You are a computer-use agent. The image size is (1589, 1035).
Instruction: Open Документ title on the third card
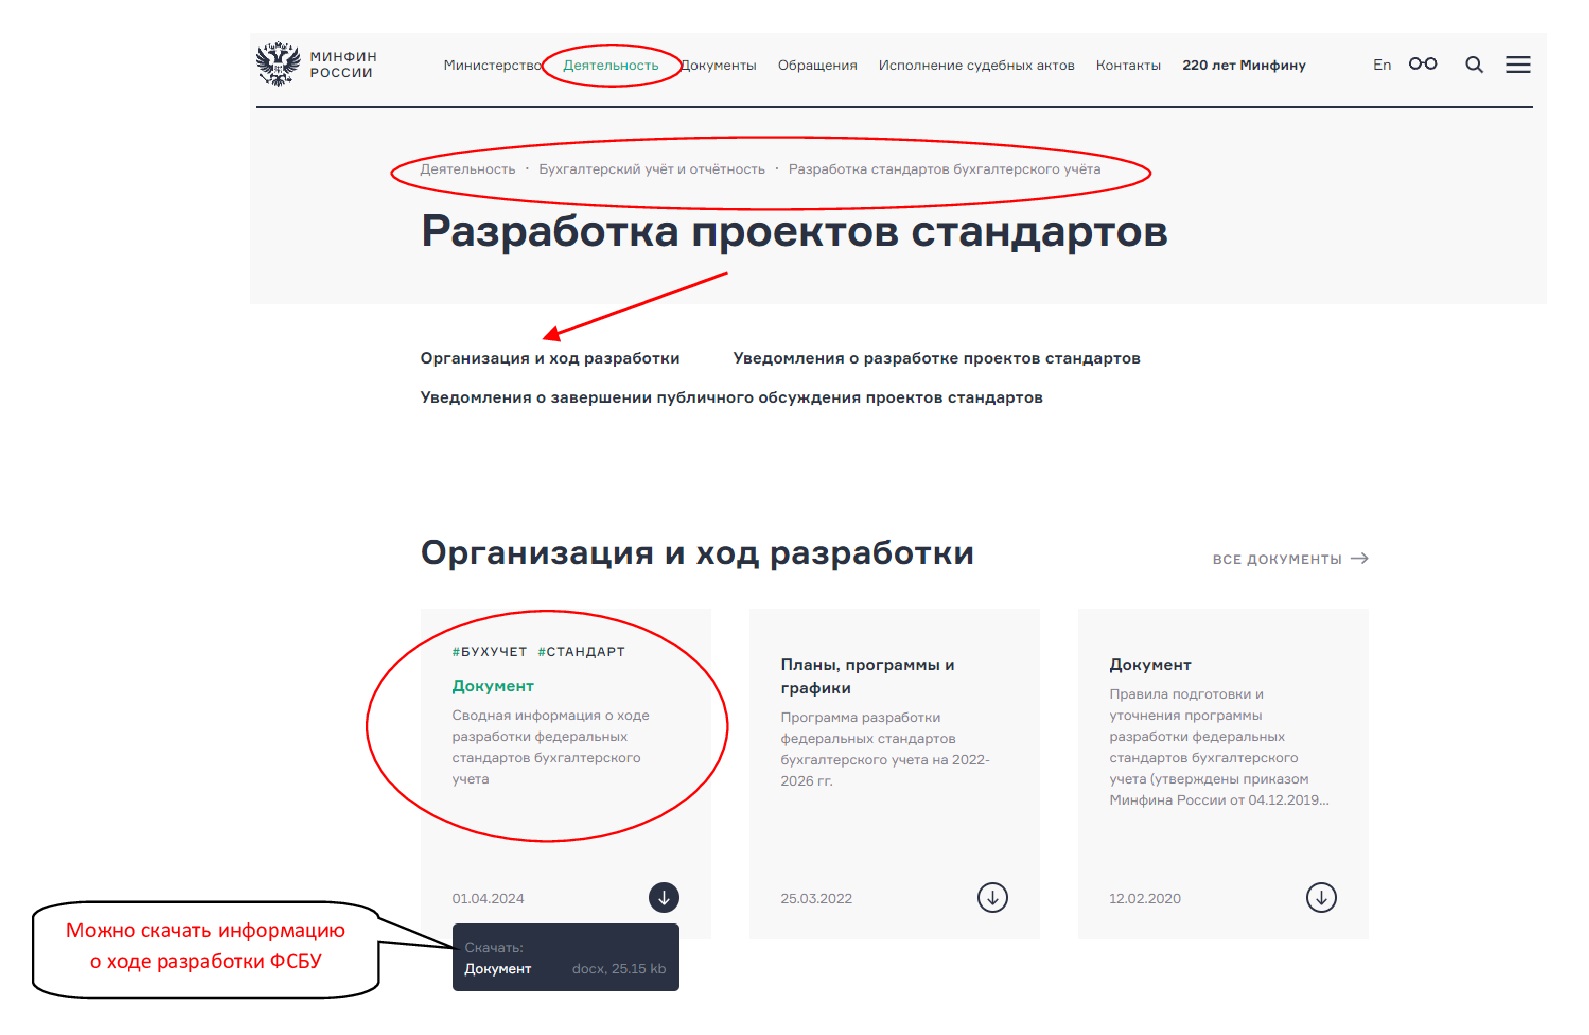click(x=1150, y=665)
